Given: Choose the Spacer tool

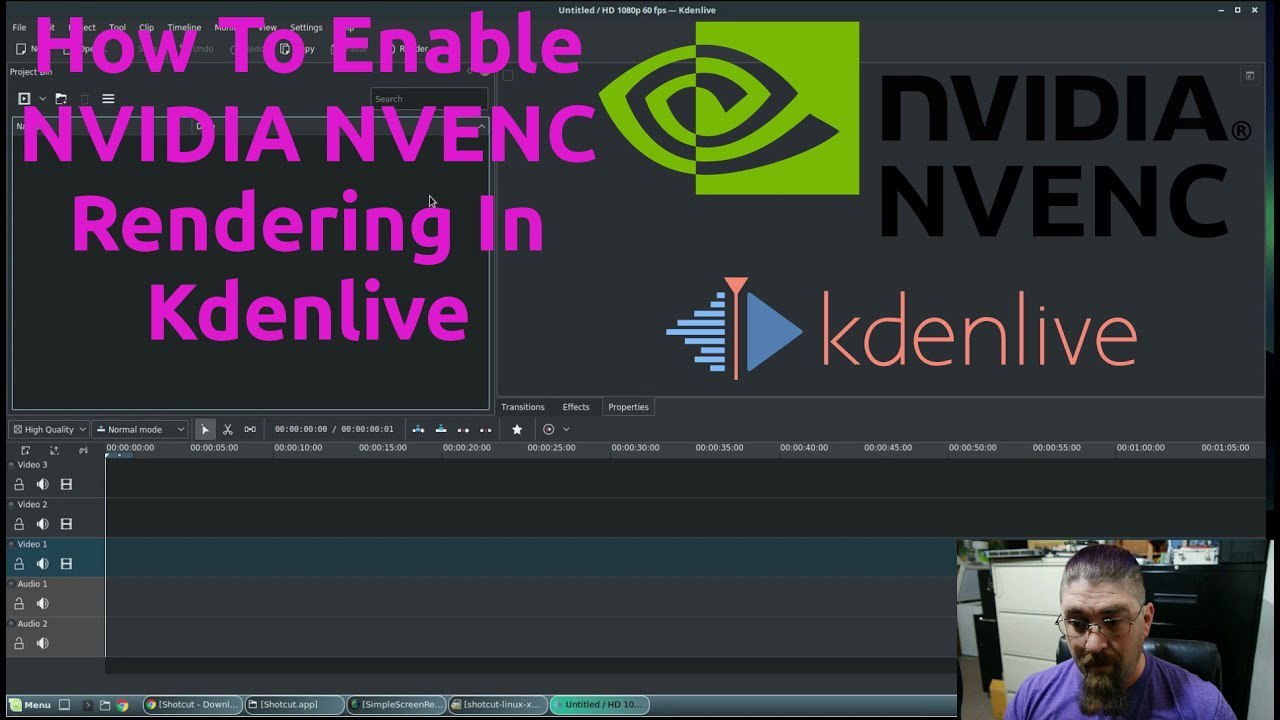Looking at the screenshot, I should pos(250,429).
